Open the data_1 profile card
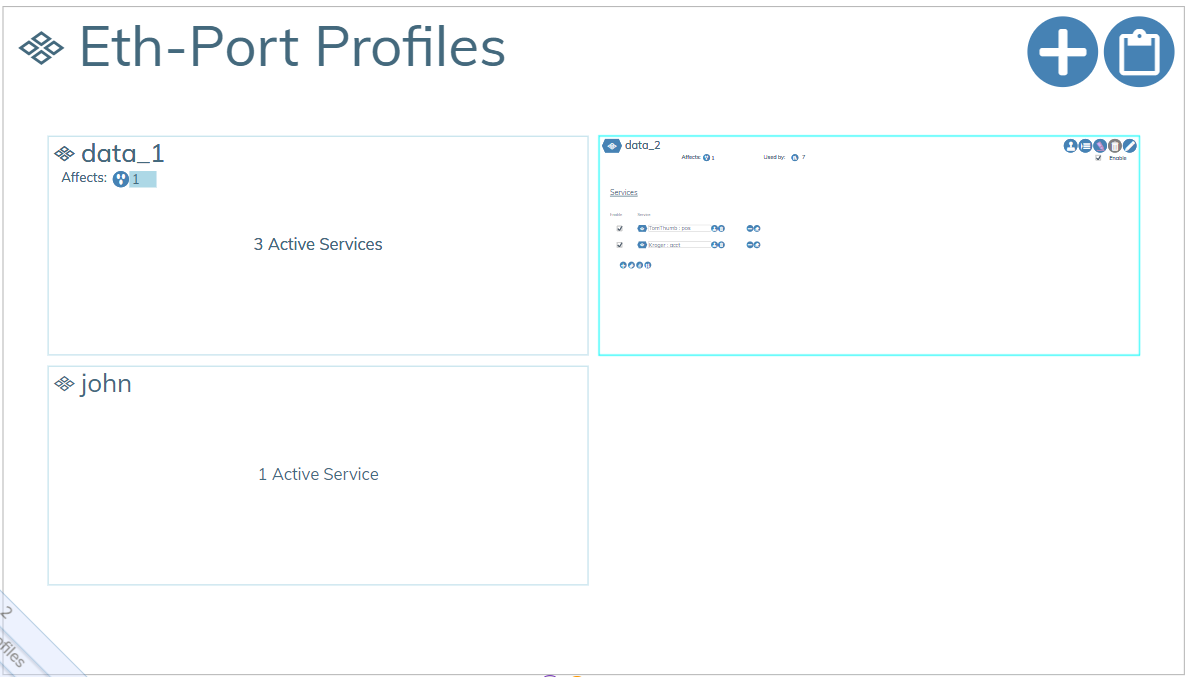The image size is (1187, 677). point(318,245)
